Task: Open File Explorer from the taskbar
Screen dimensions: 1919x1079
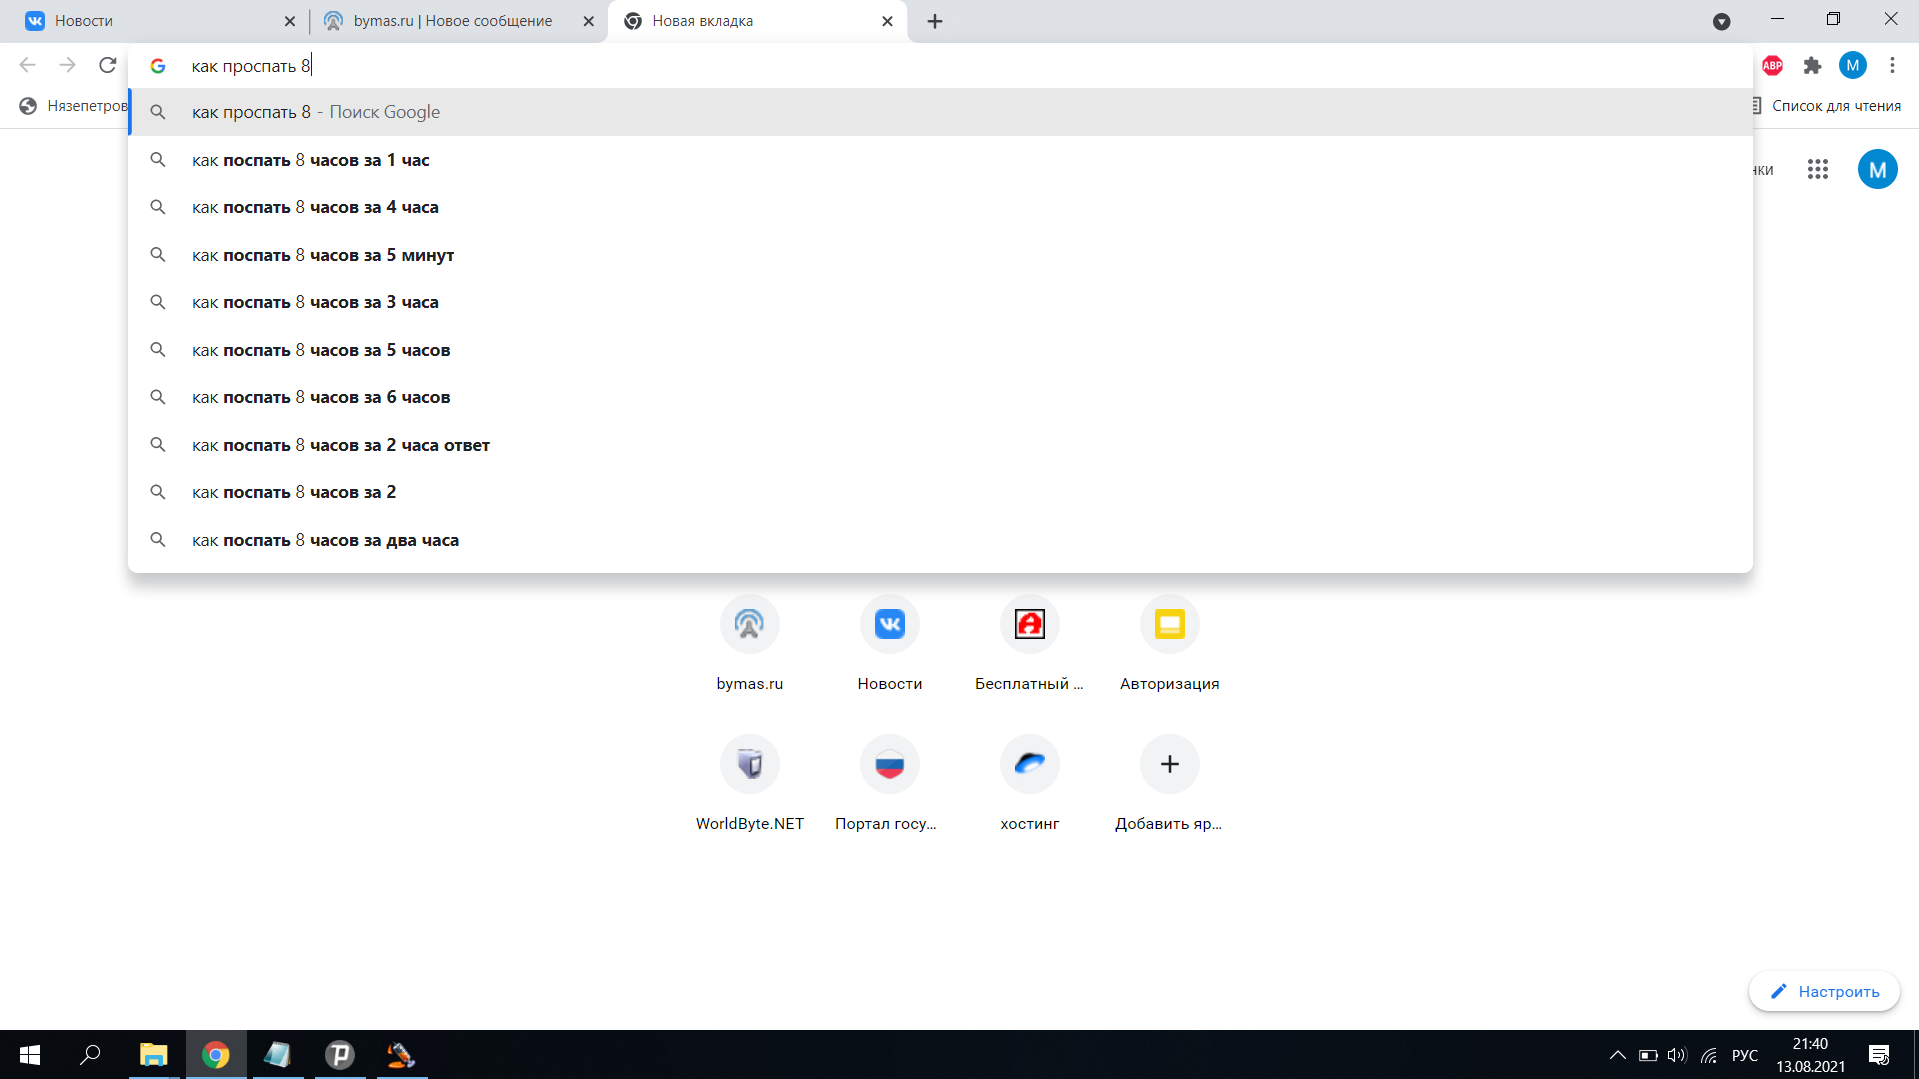Action: tap(153, 1055)
